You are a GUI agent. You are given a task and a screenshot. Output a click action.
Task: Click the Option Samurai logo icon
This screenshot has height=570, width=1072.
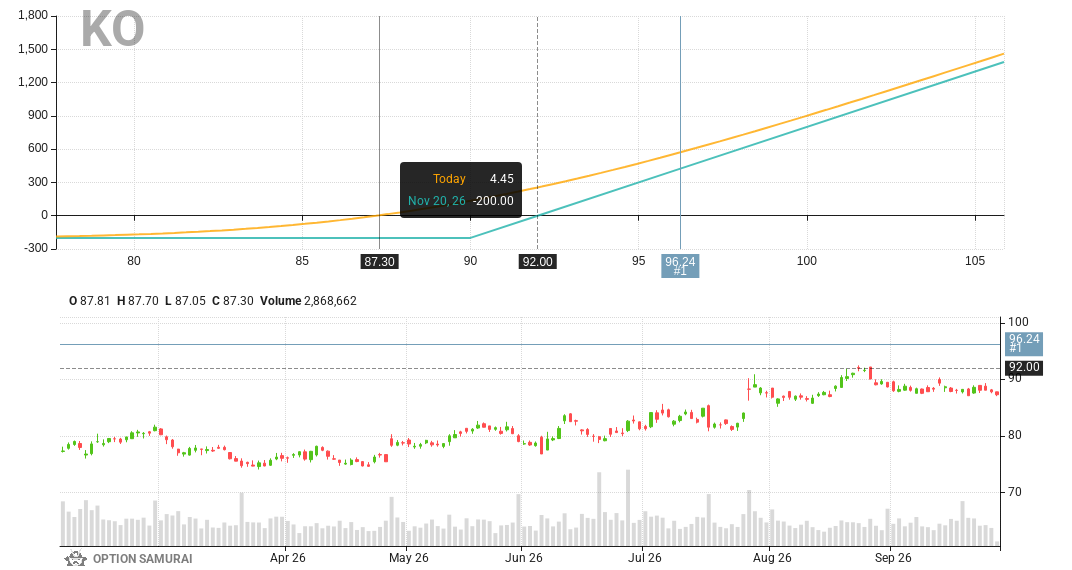click(x=75, y=559)
